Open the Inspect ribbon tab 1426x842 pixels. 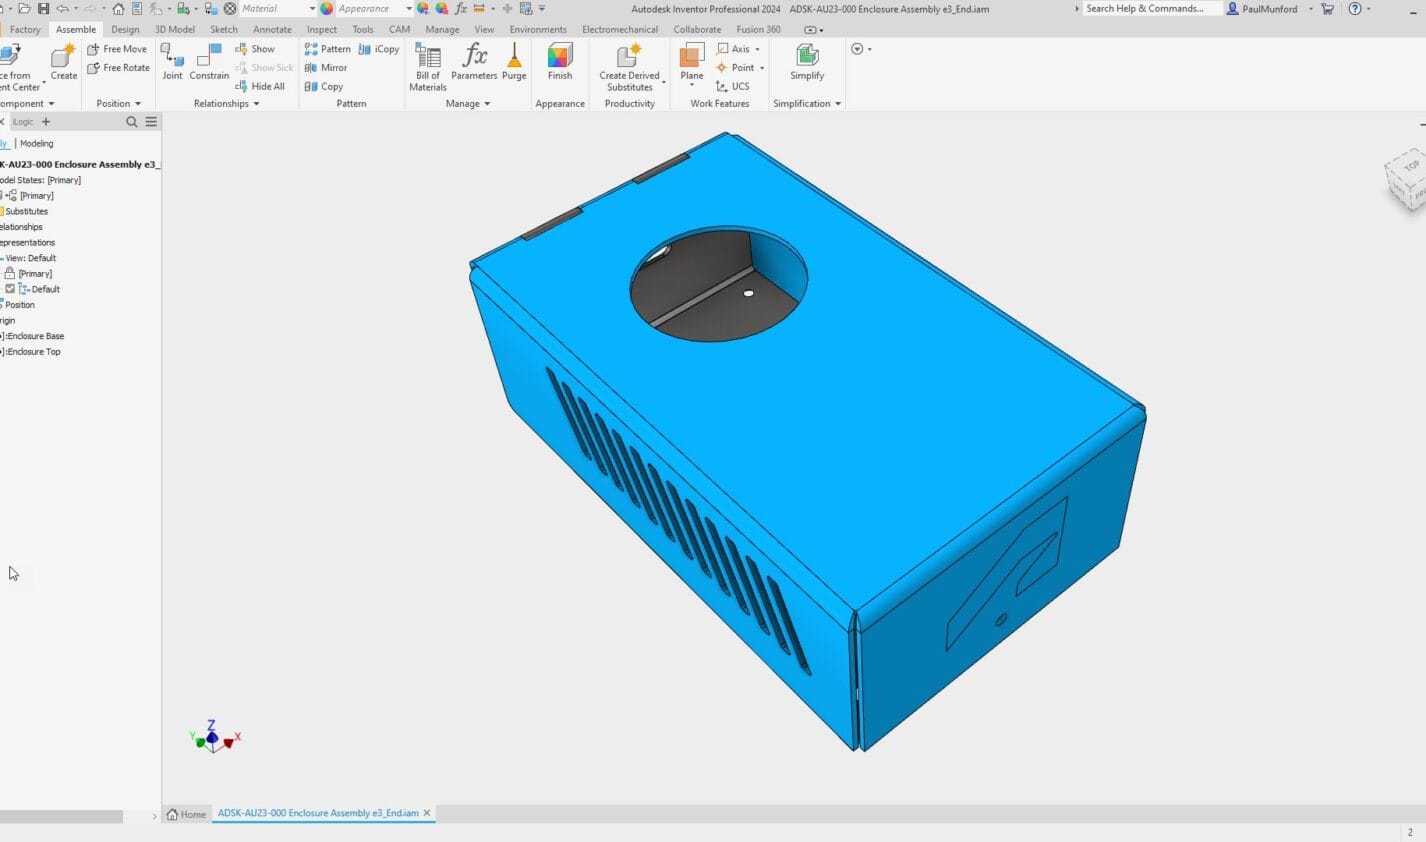coord(321,30)
